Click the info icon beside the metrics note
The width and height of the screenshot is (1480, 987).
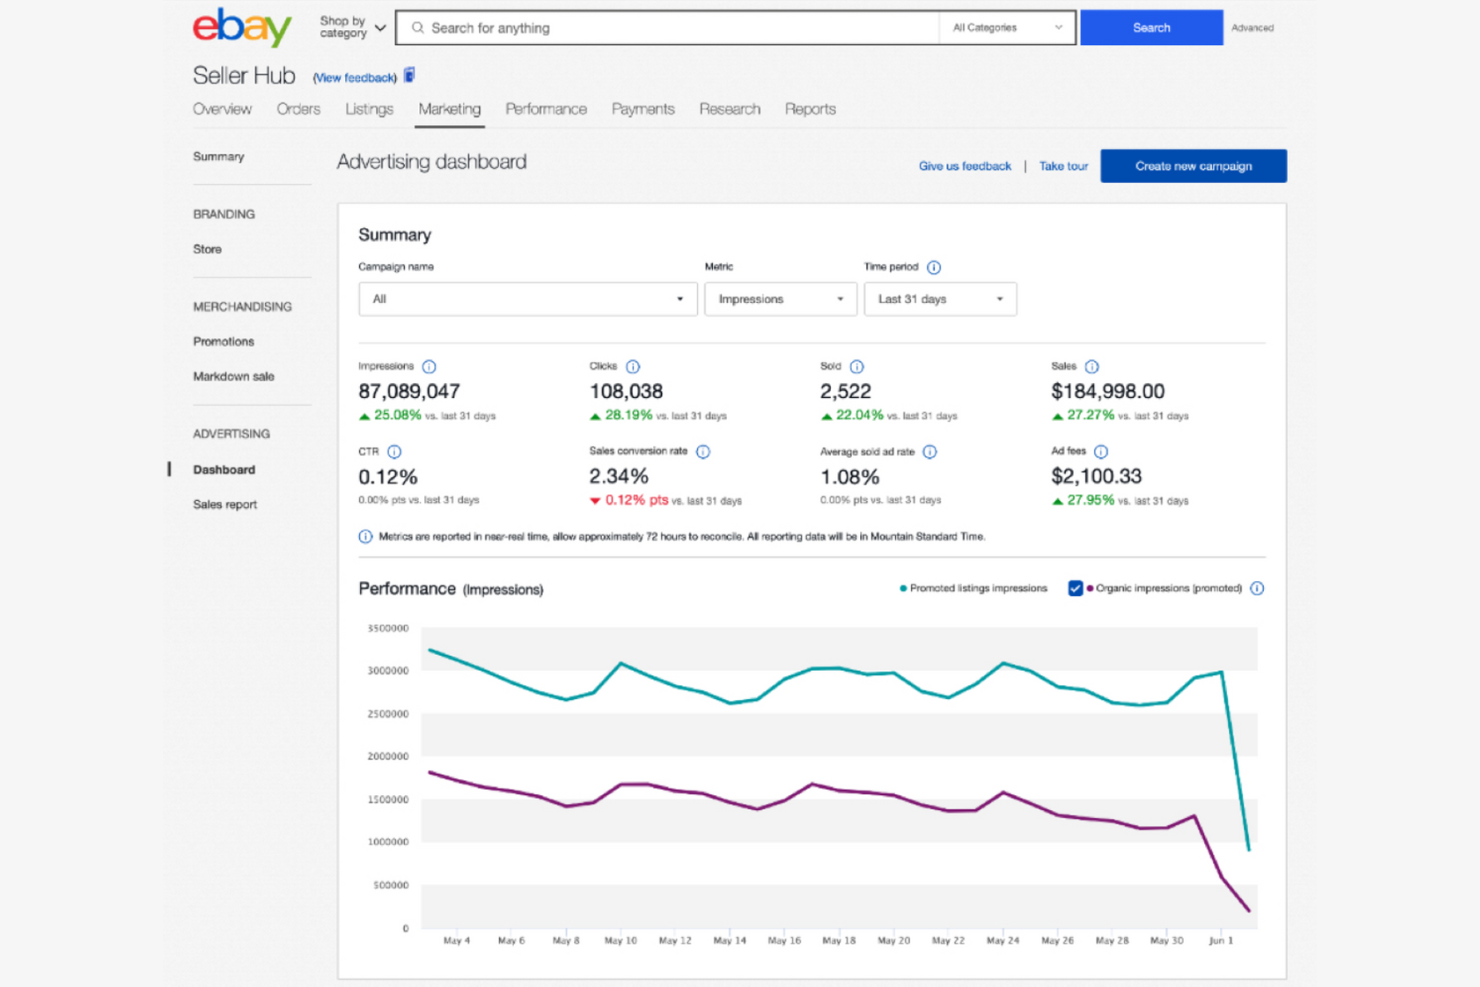(365, 537)
